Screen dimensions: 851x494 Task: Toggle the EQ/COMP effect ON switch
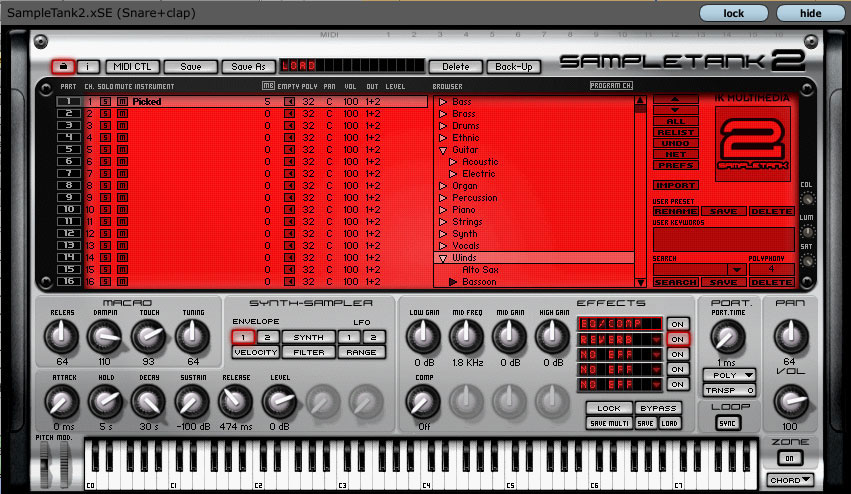tap(678, 324)
